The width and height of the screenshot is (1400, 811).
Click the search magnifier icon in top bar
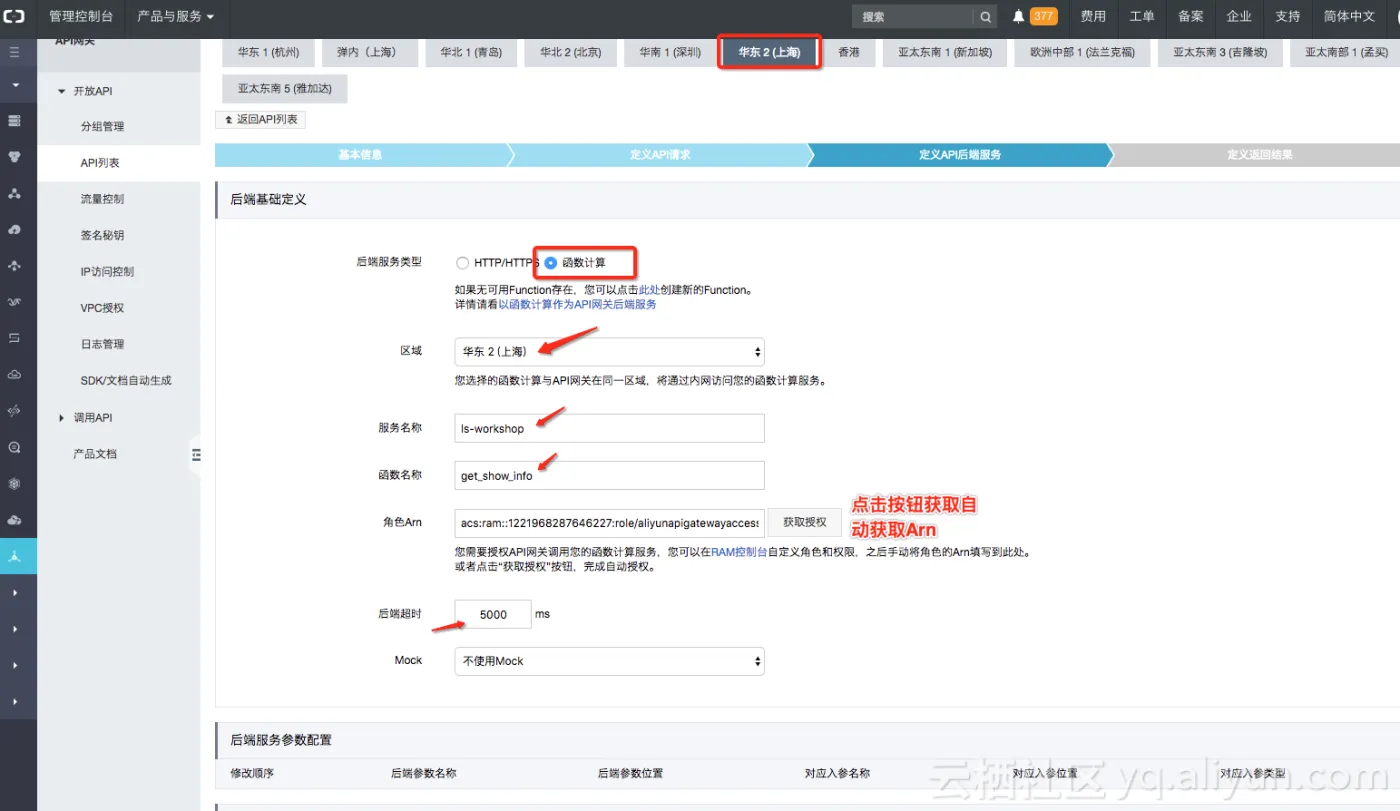pyautogui.click(x=985, y=17)
